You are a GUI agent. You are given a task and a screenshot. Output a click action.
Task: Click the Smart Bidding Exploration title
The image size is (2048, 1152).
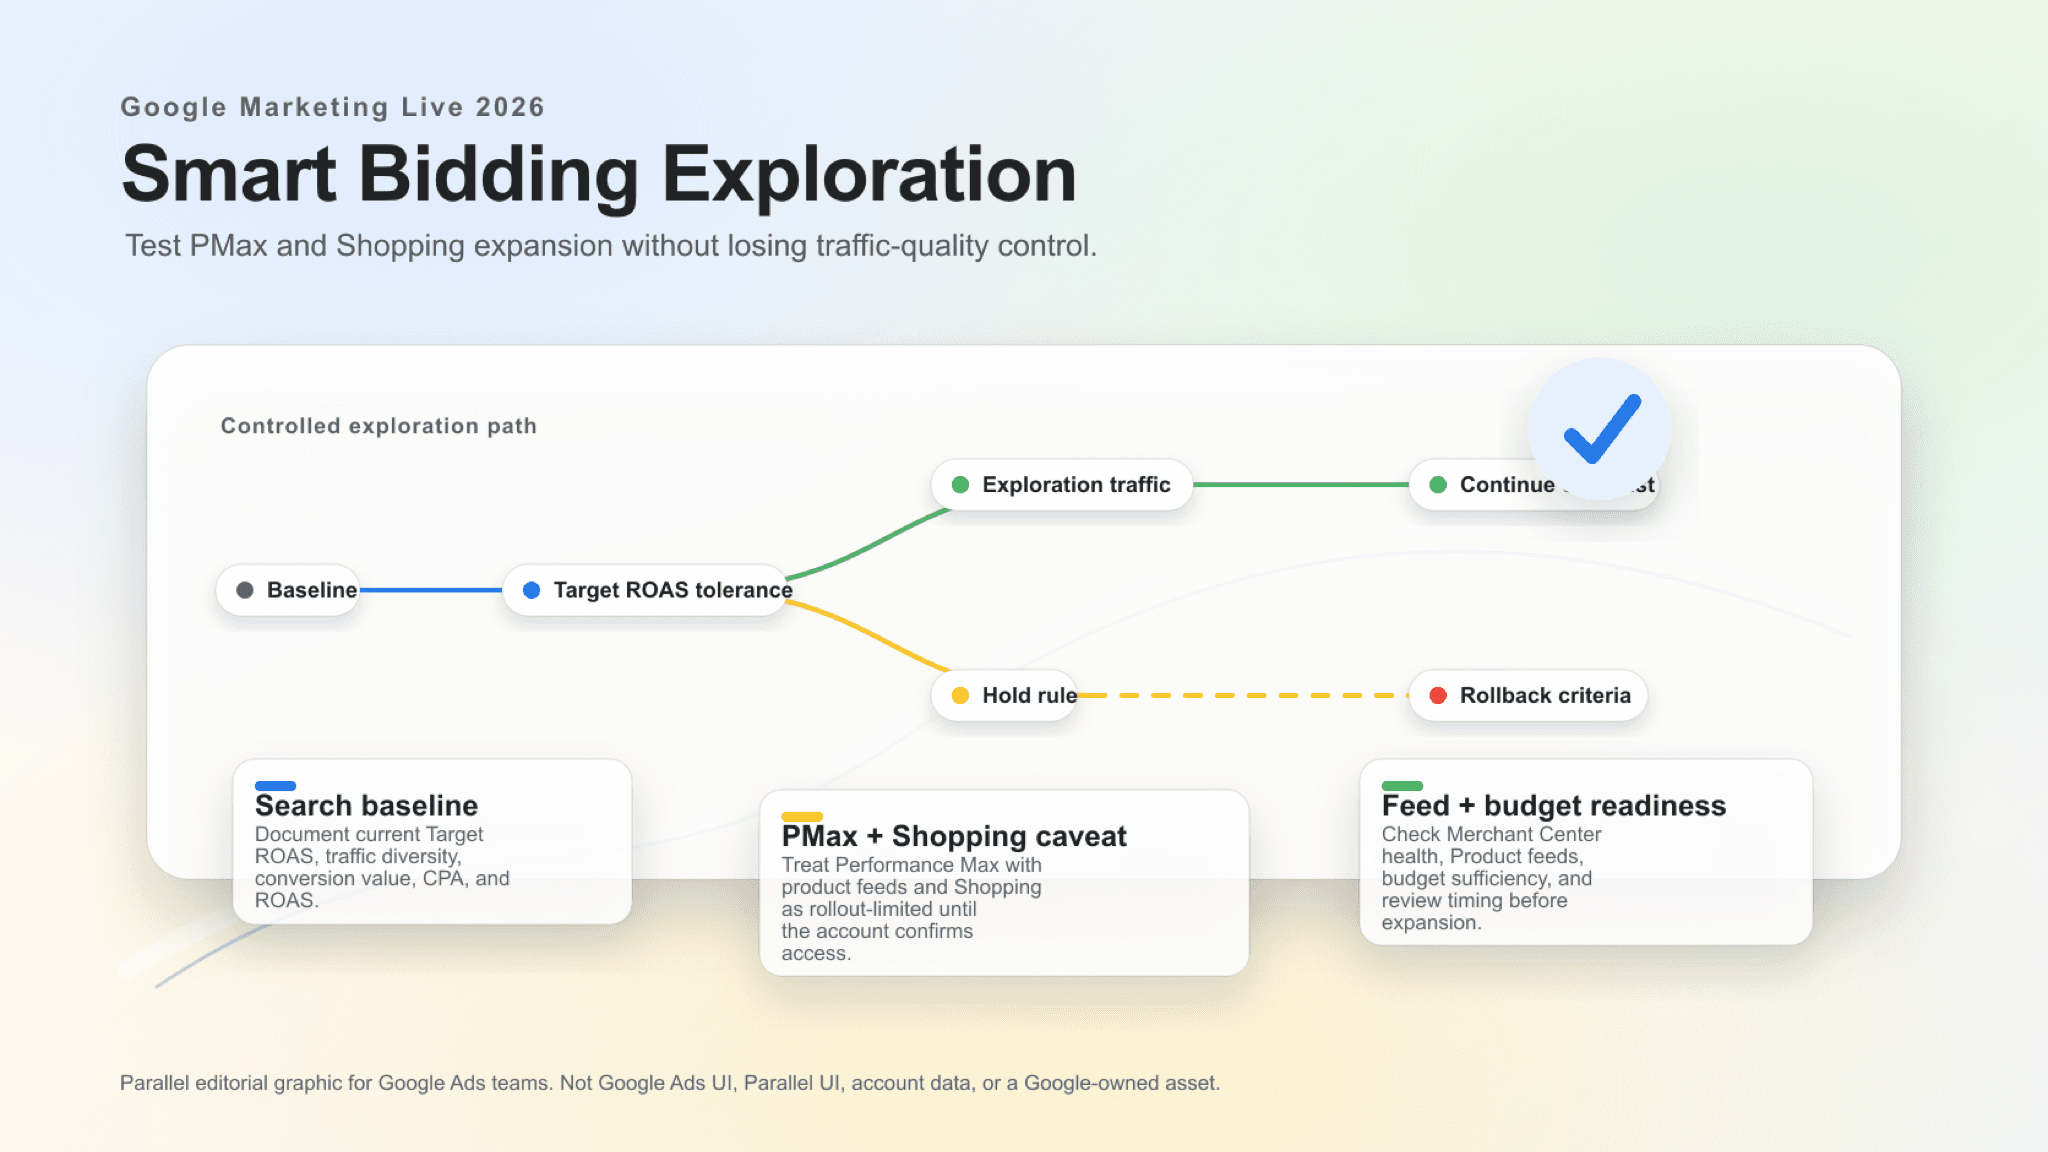click(x=599, y=175)
